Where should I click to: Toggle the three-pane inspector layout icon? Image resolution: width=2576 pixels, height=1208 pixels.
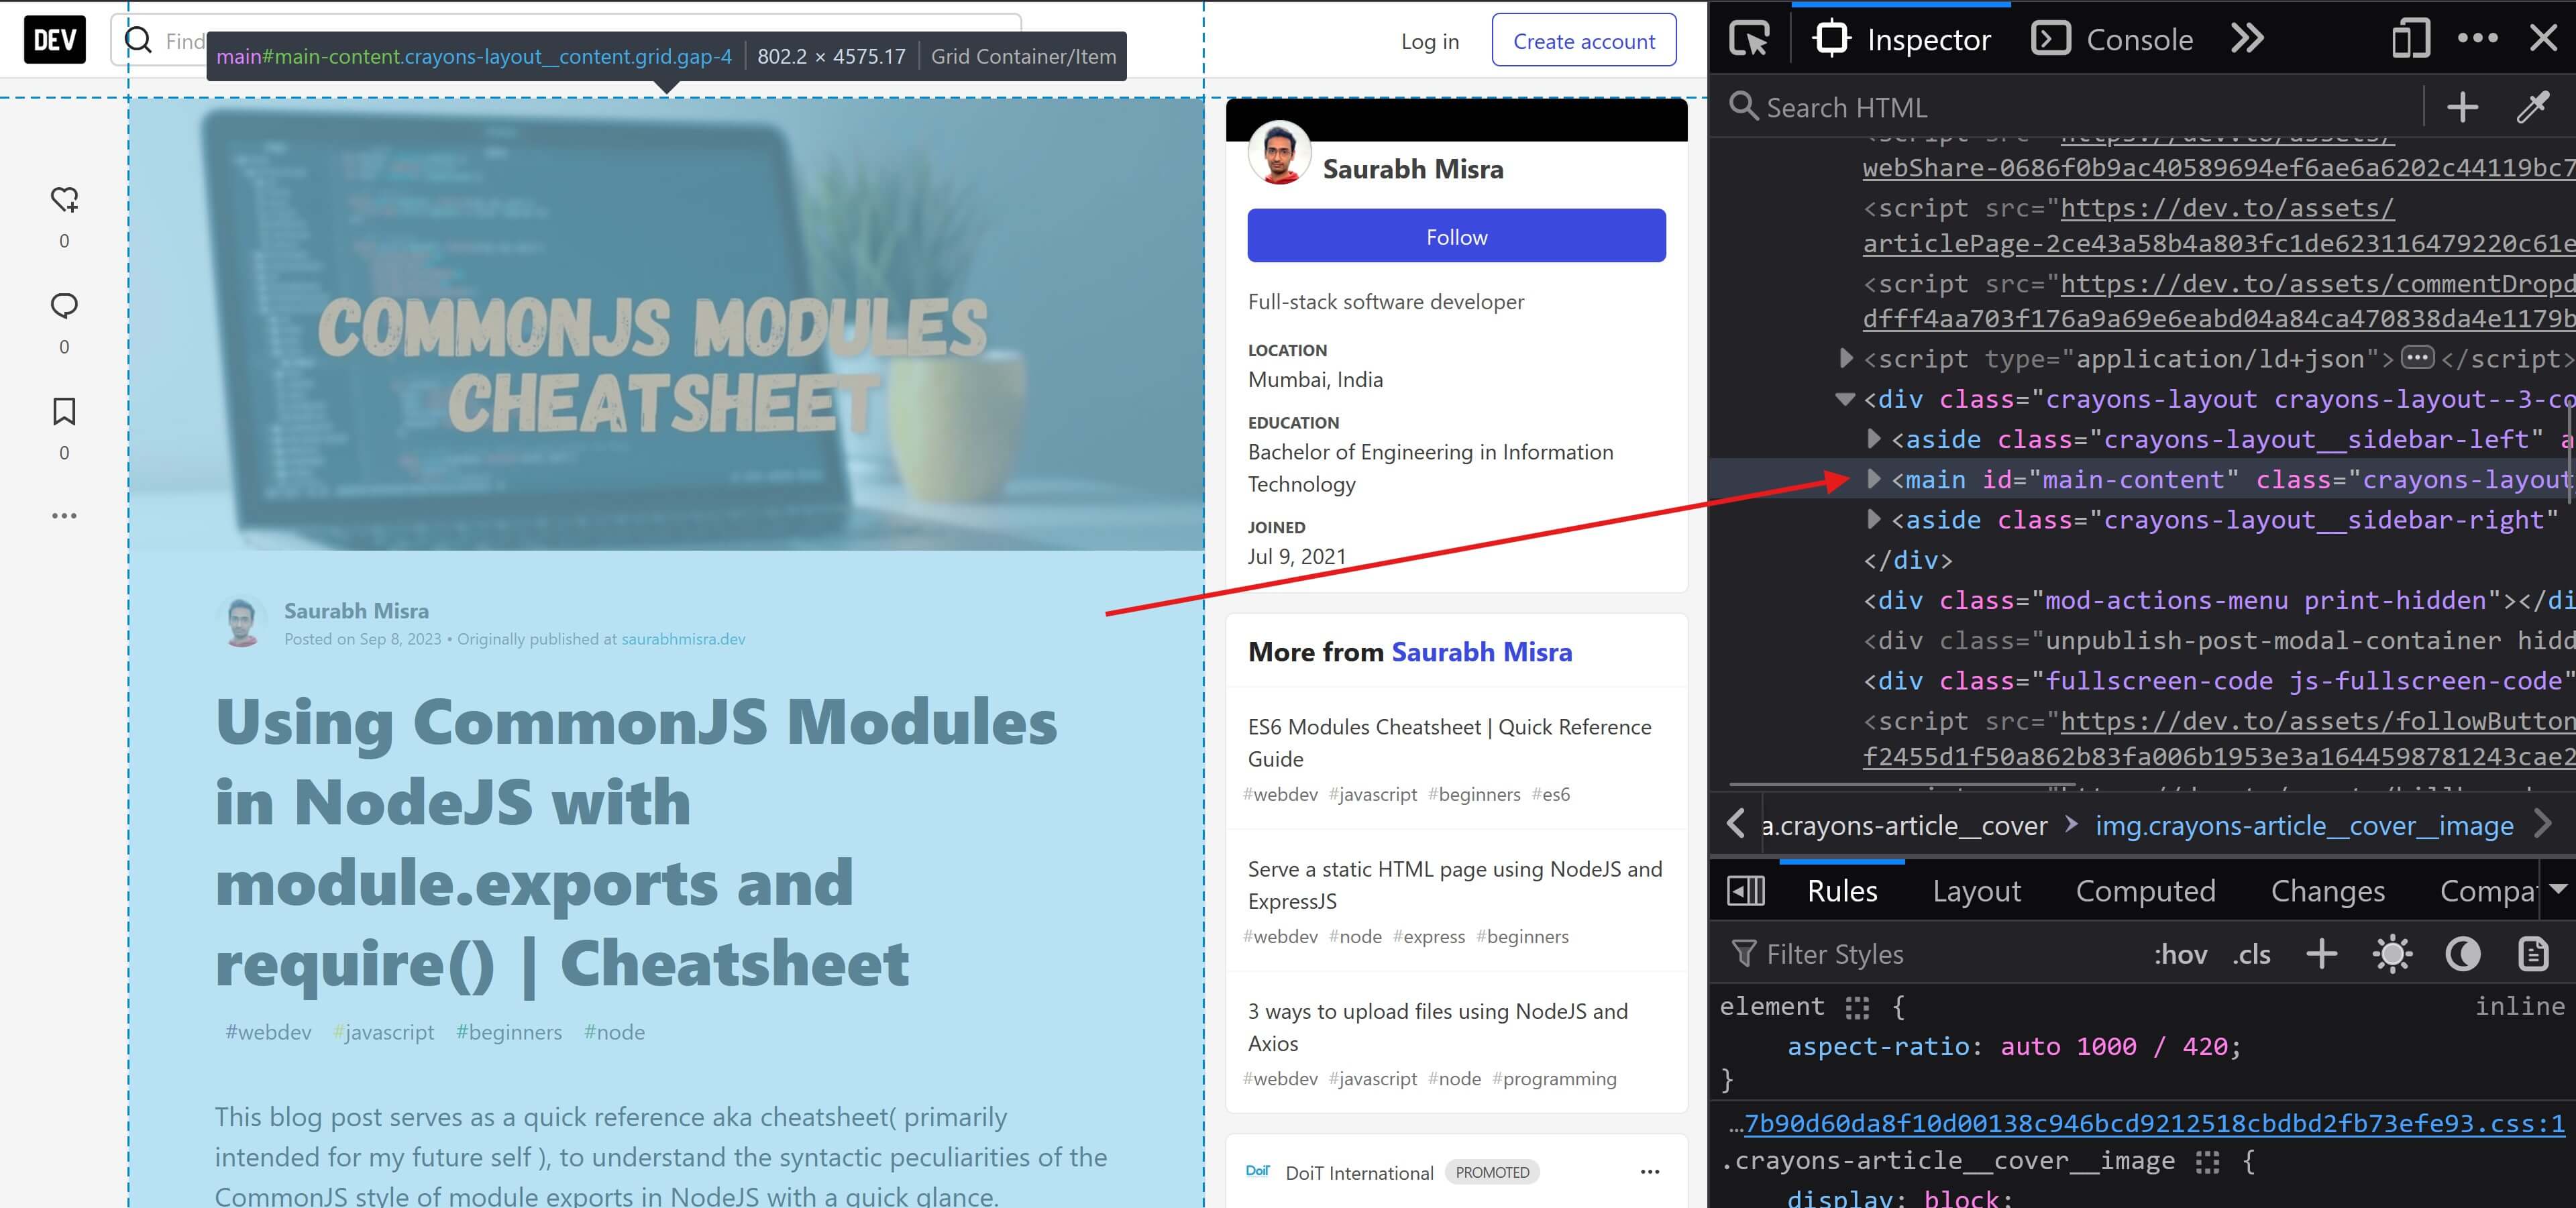coord(1746,890)
